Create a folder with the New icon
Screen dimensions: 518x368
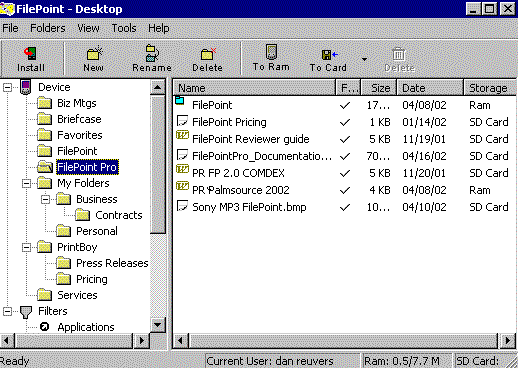coord(94,53)
